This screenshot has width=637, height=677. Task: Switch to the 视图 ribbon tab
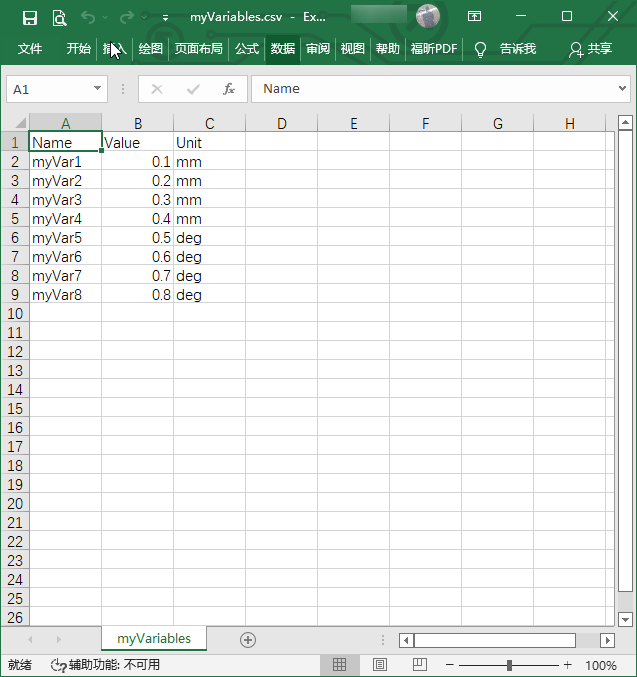tap(353, 48)
